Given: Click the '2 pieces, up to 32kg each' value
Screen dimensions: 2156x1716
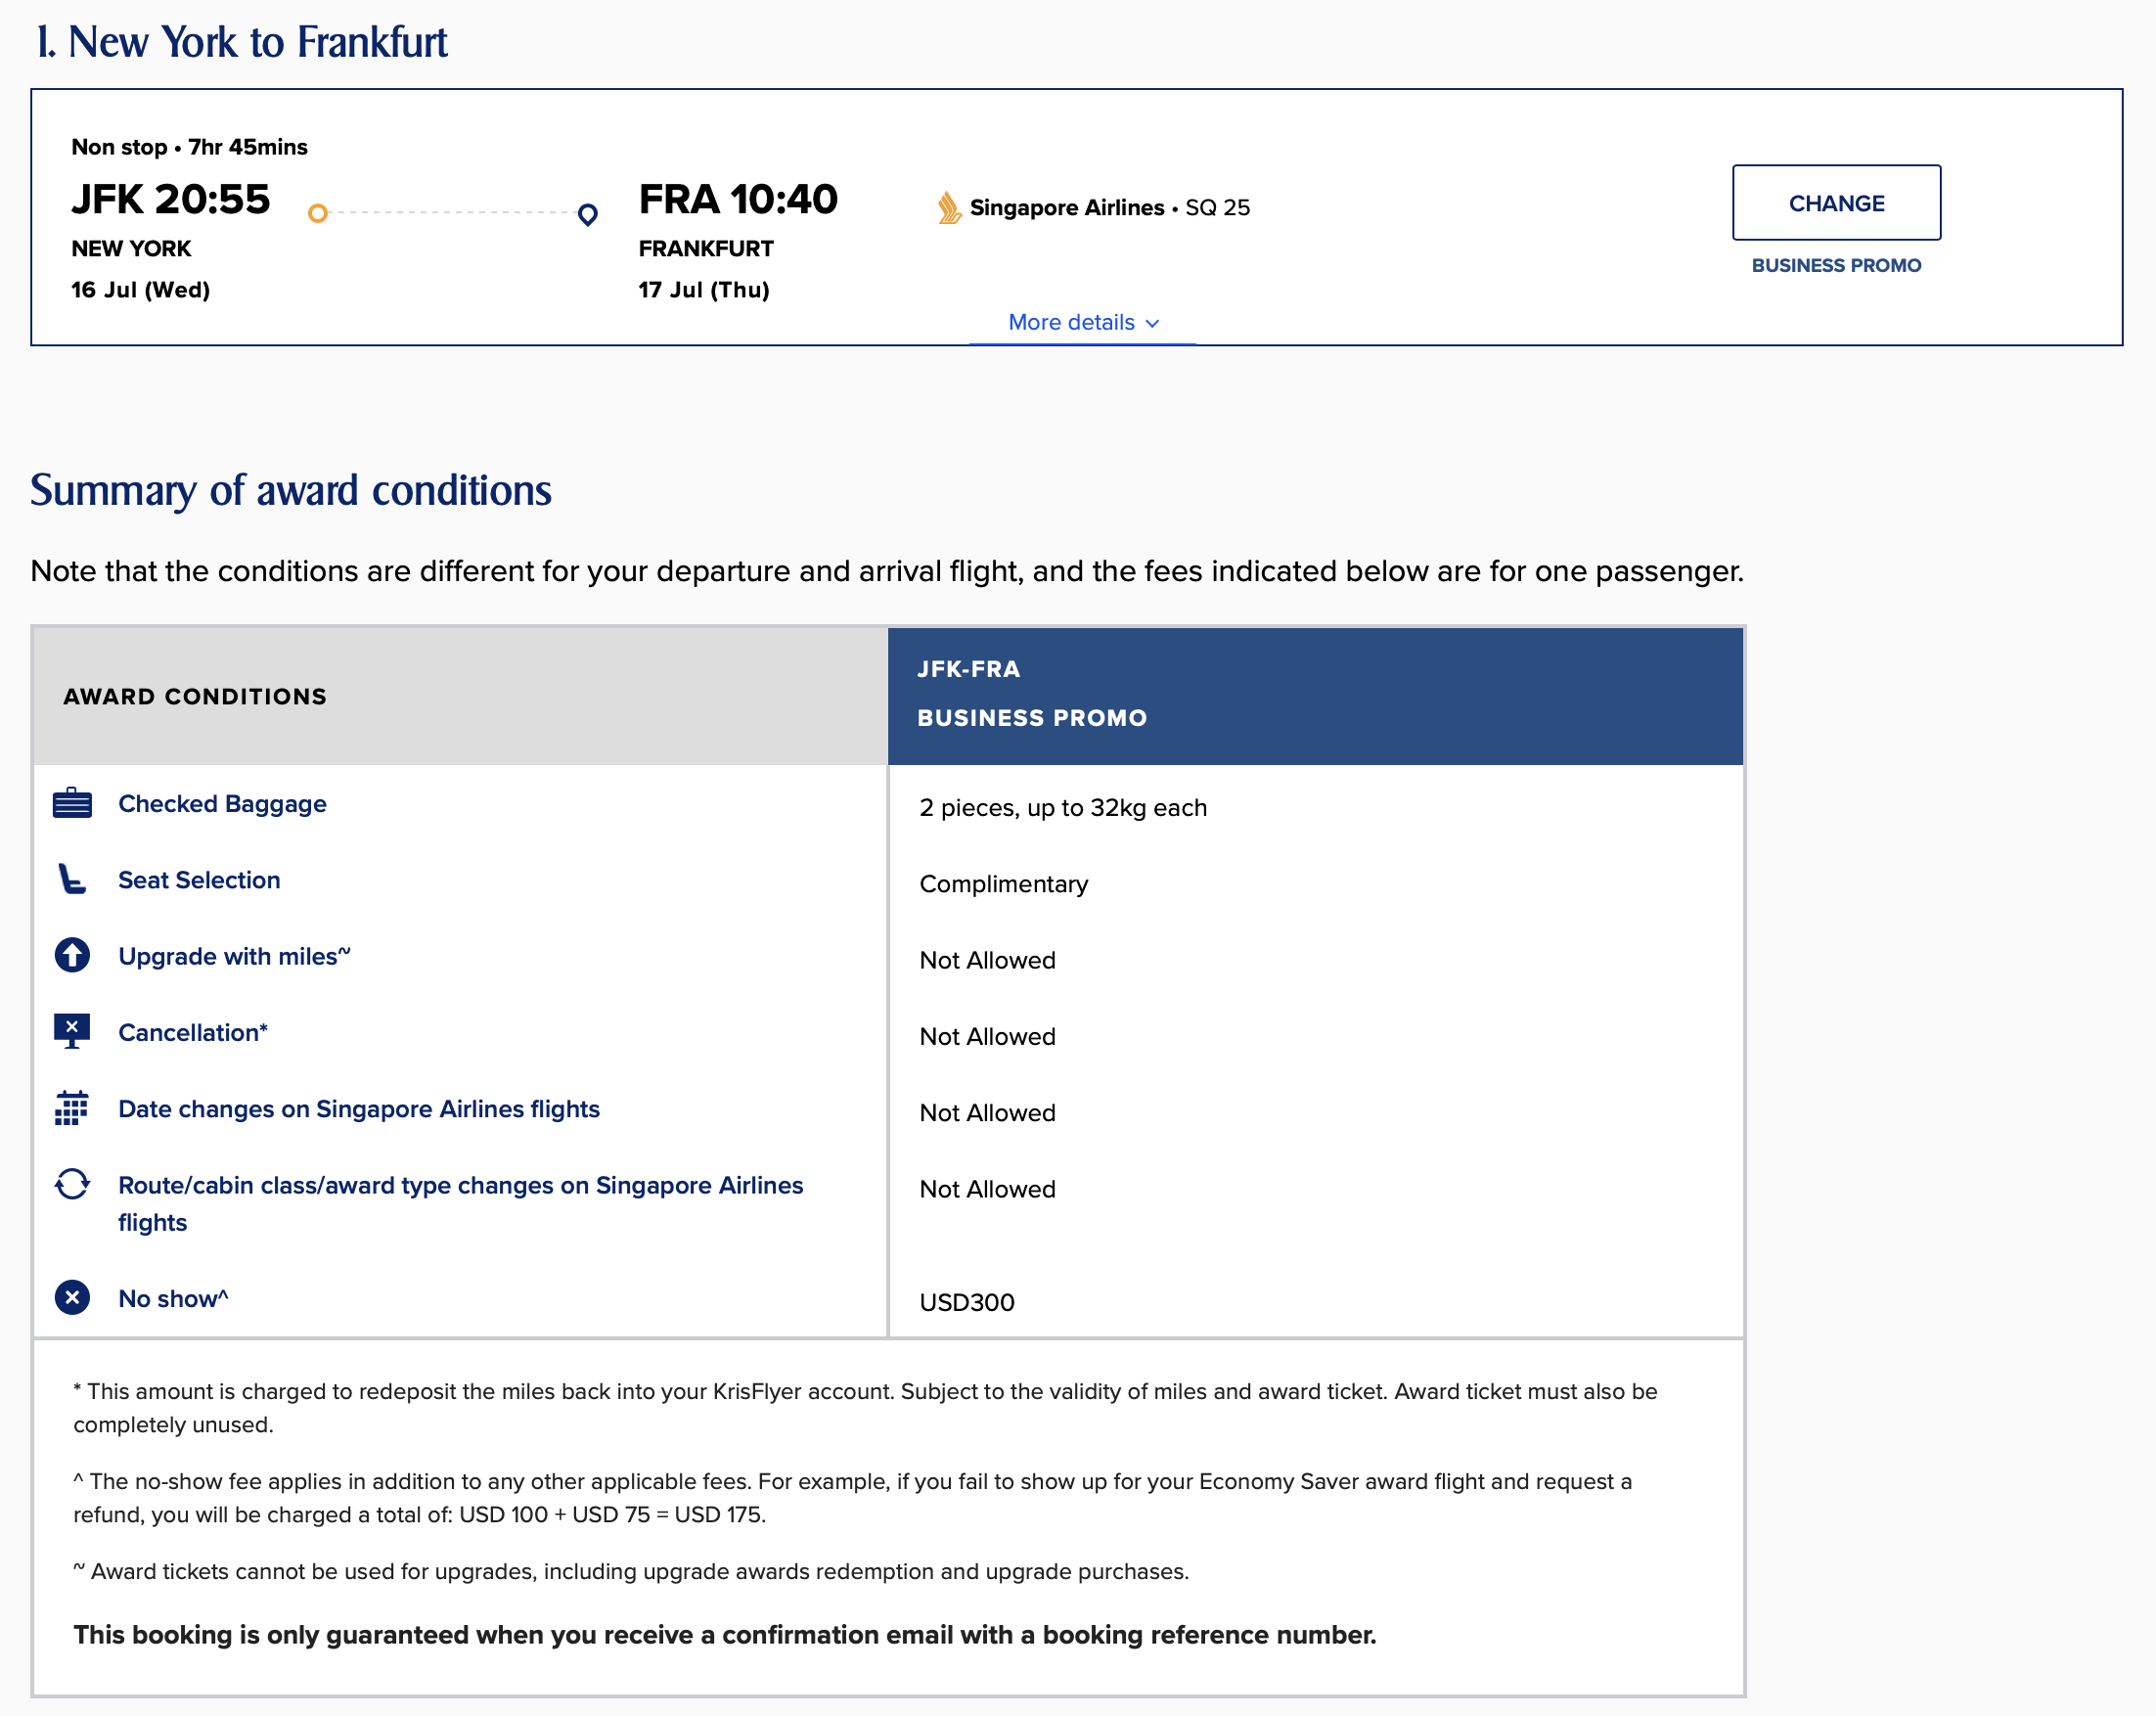Looking at the screenshot, I should click(x=1063, y=807).
